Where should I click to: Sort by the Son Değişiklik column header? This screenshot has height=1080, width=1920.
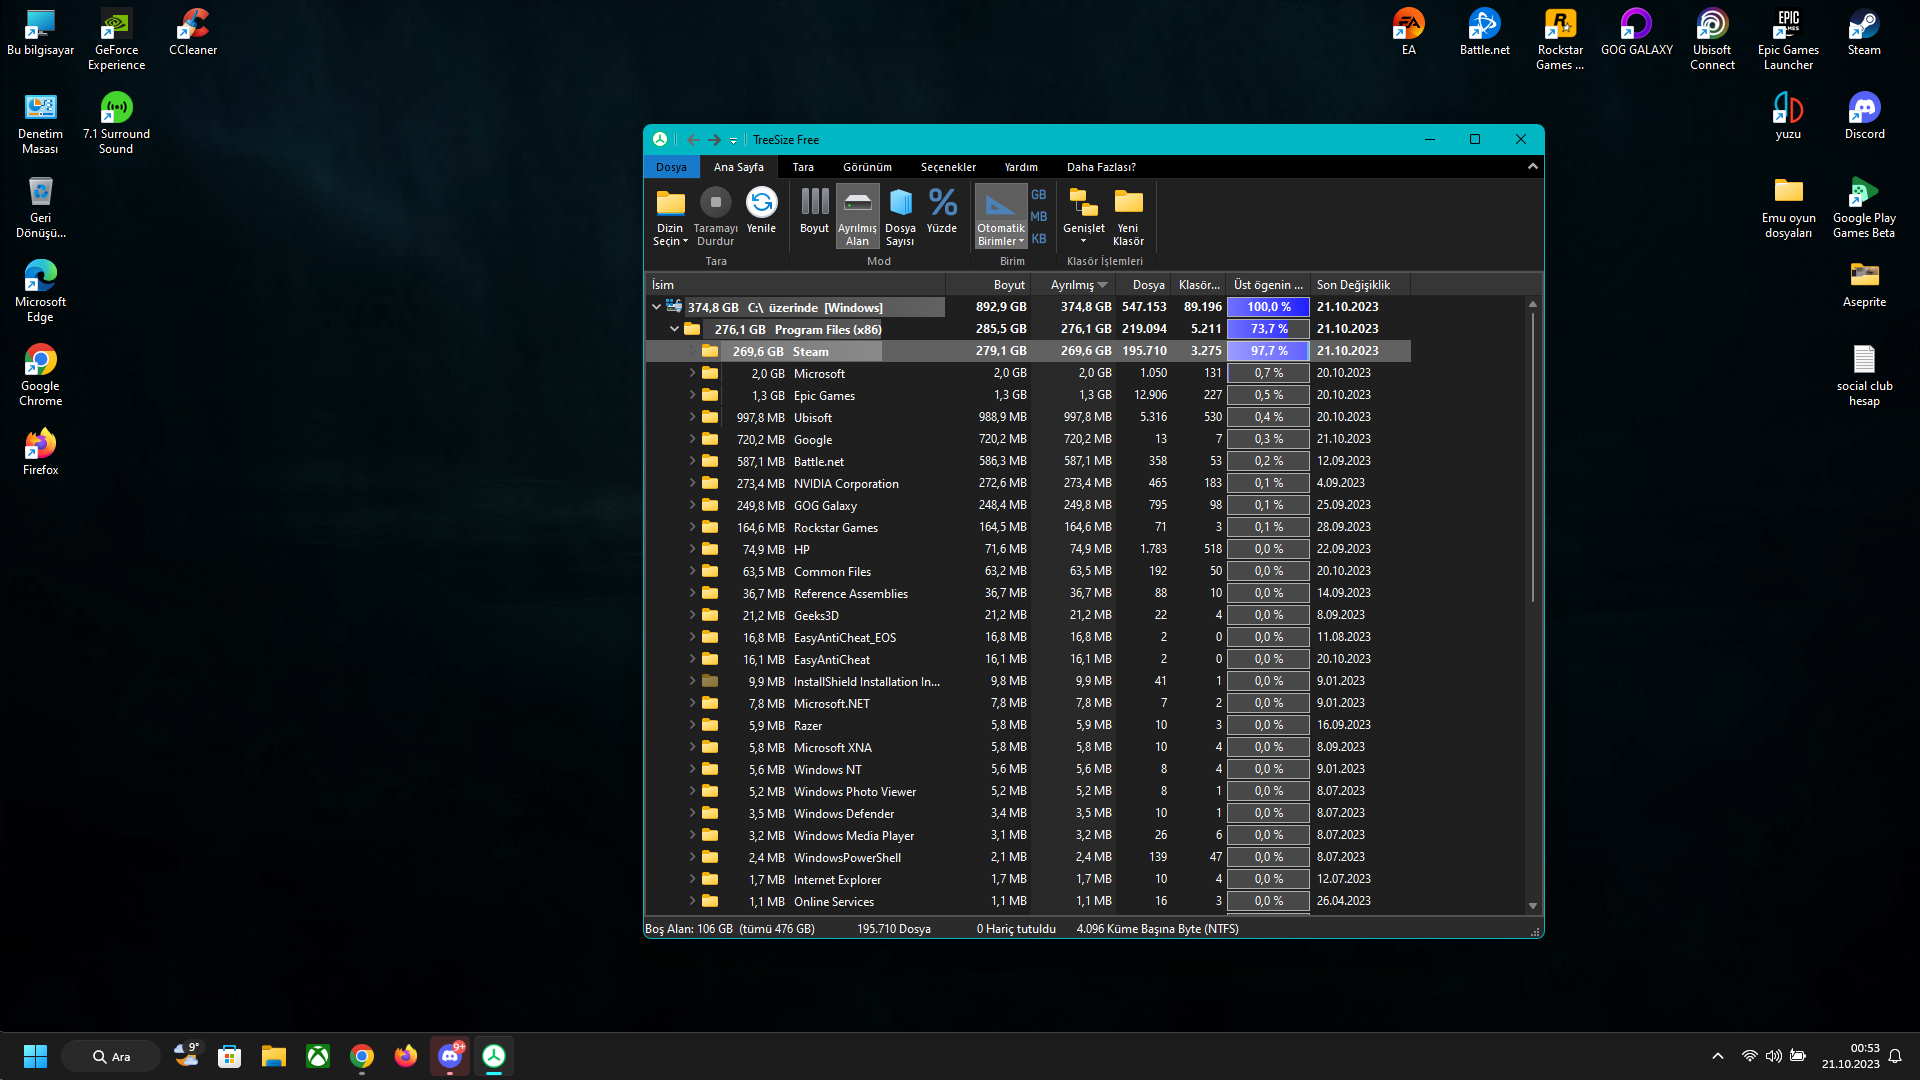click(1353, 285)
